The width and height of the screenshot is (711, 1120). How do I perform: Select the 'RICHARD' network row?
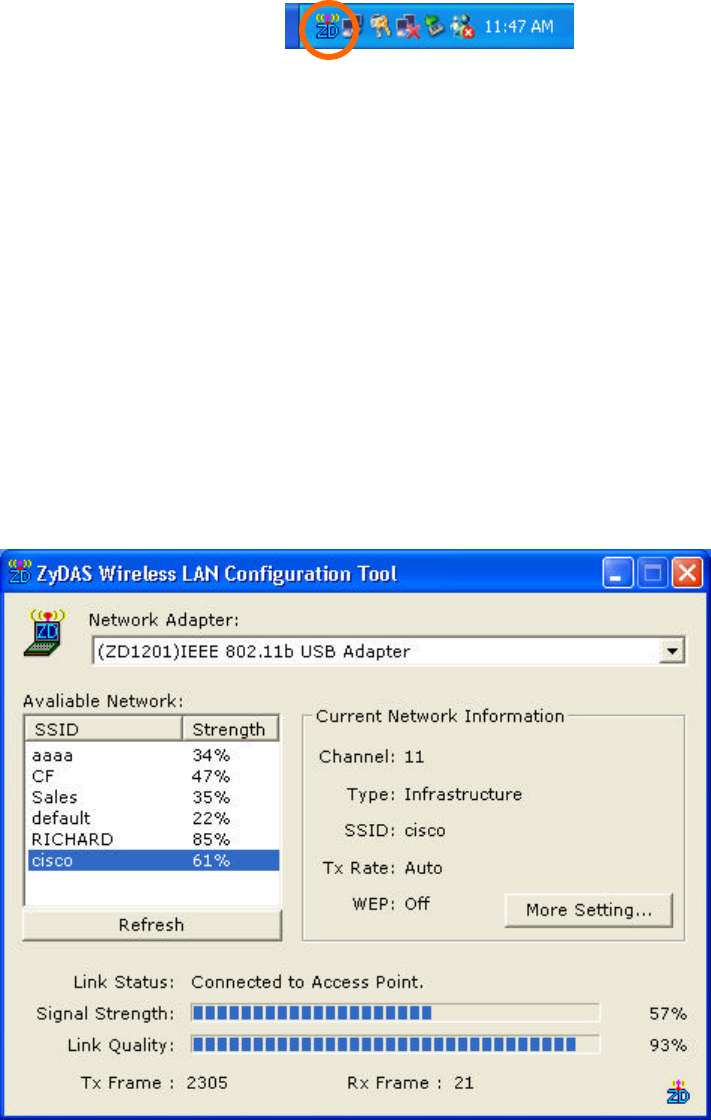pyautogui.click(x=153, y=839)
